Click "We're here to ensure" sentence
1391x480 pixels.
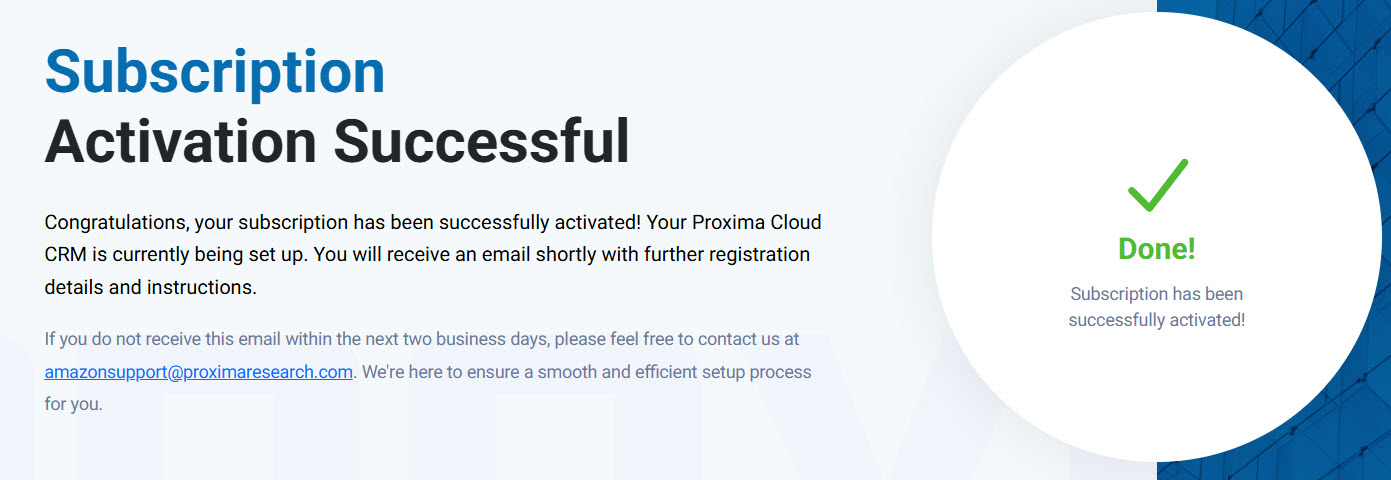point(440,372)
